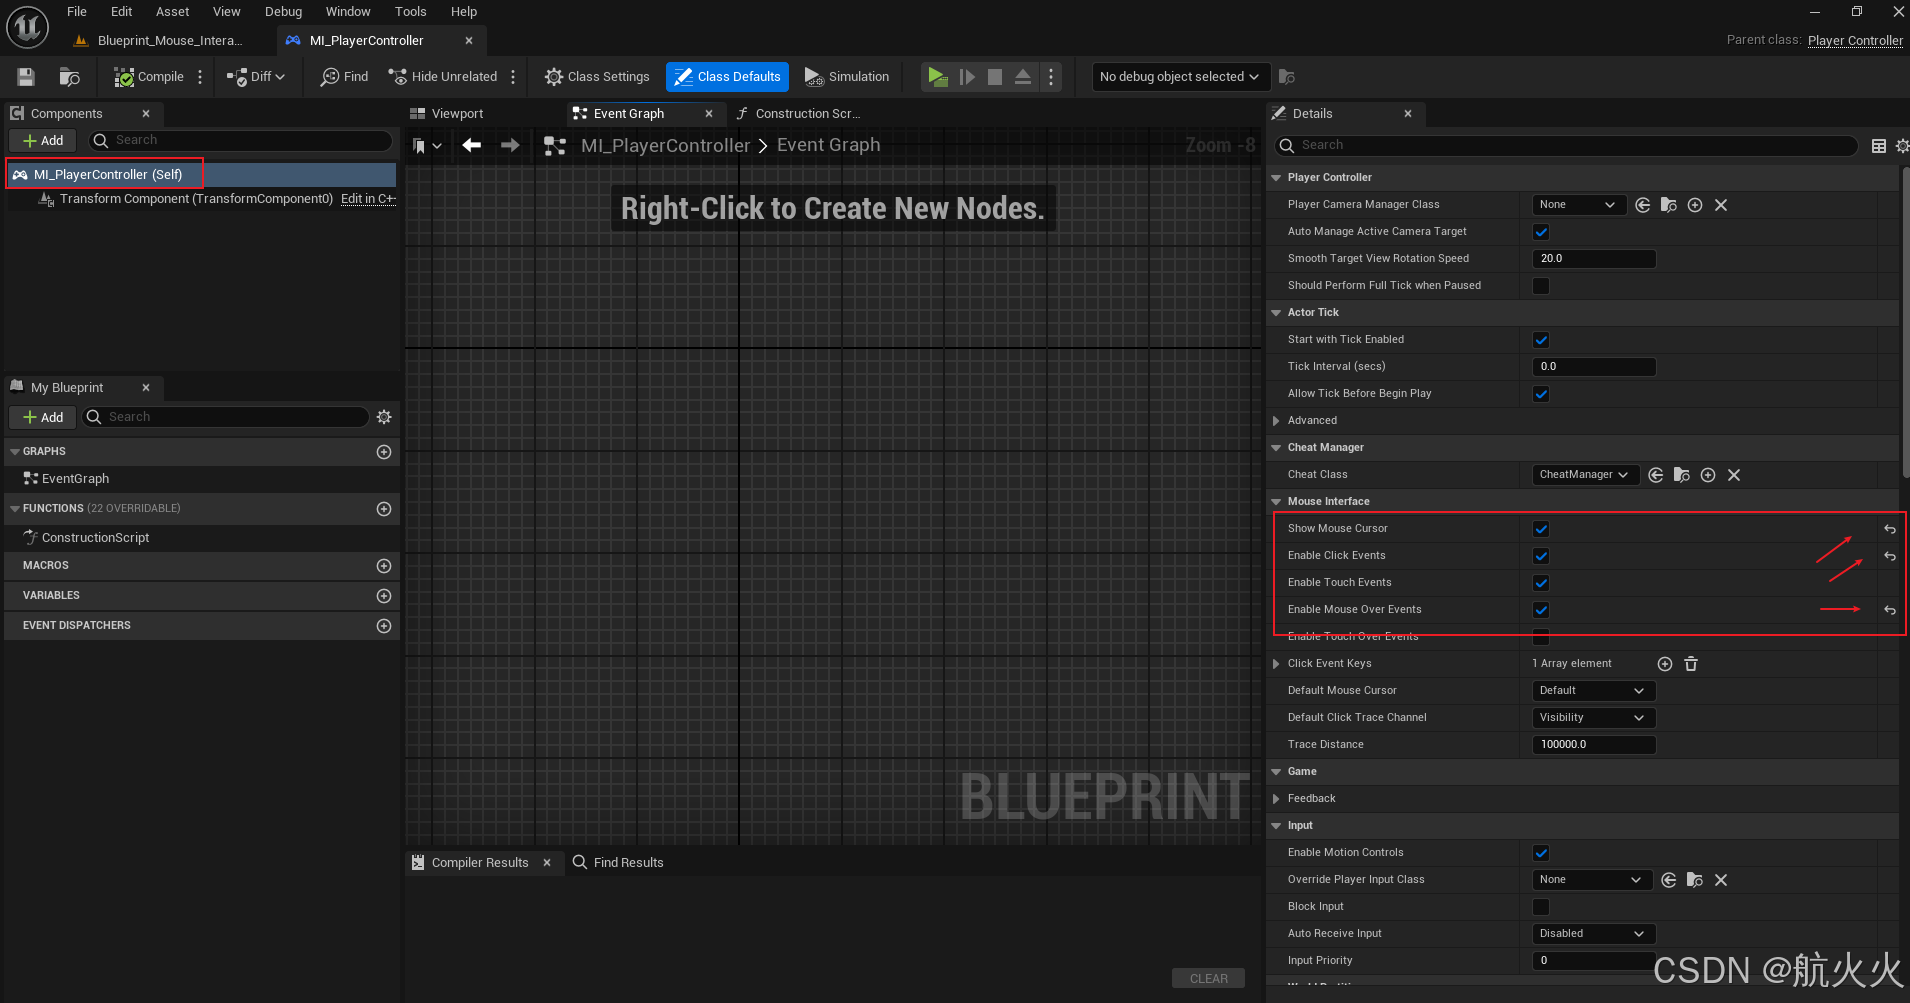
Task: Clear the Cheat Class value
Action: (x=1734, y=475)
